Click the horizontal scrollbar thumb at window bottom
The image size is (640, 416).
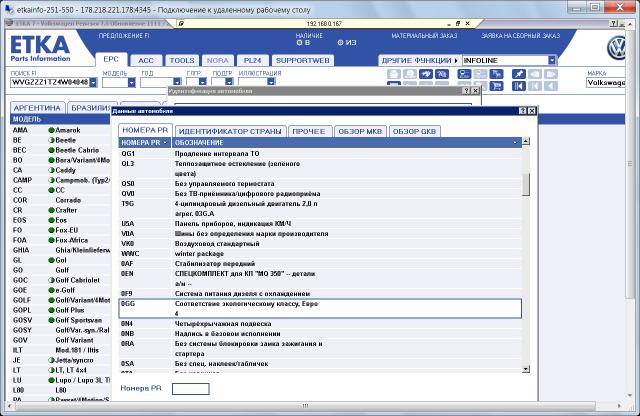pyautogui.click(x=305, y=406)
